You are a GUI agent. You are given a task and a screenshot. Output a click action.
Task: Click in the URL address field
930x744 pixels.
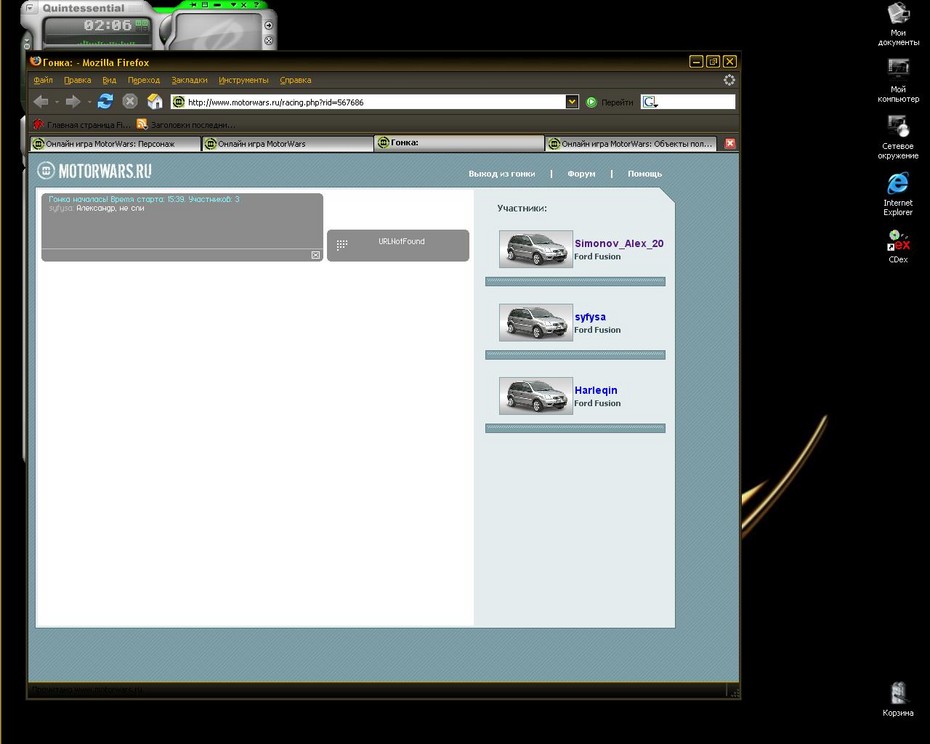tap(375, 102)
